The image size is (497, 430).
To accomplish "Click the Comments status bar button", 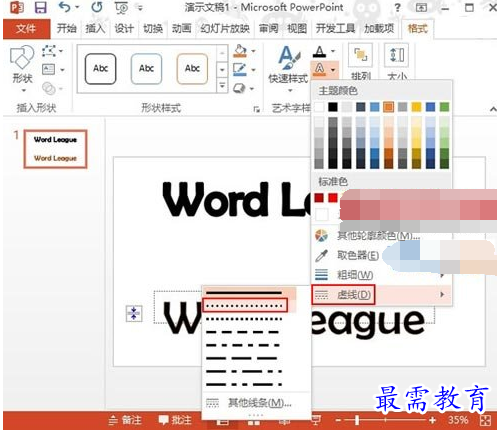I will 175,420.
